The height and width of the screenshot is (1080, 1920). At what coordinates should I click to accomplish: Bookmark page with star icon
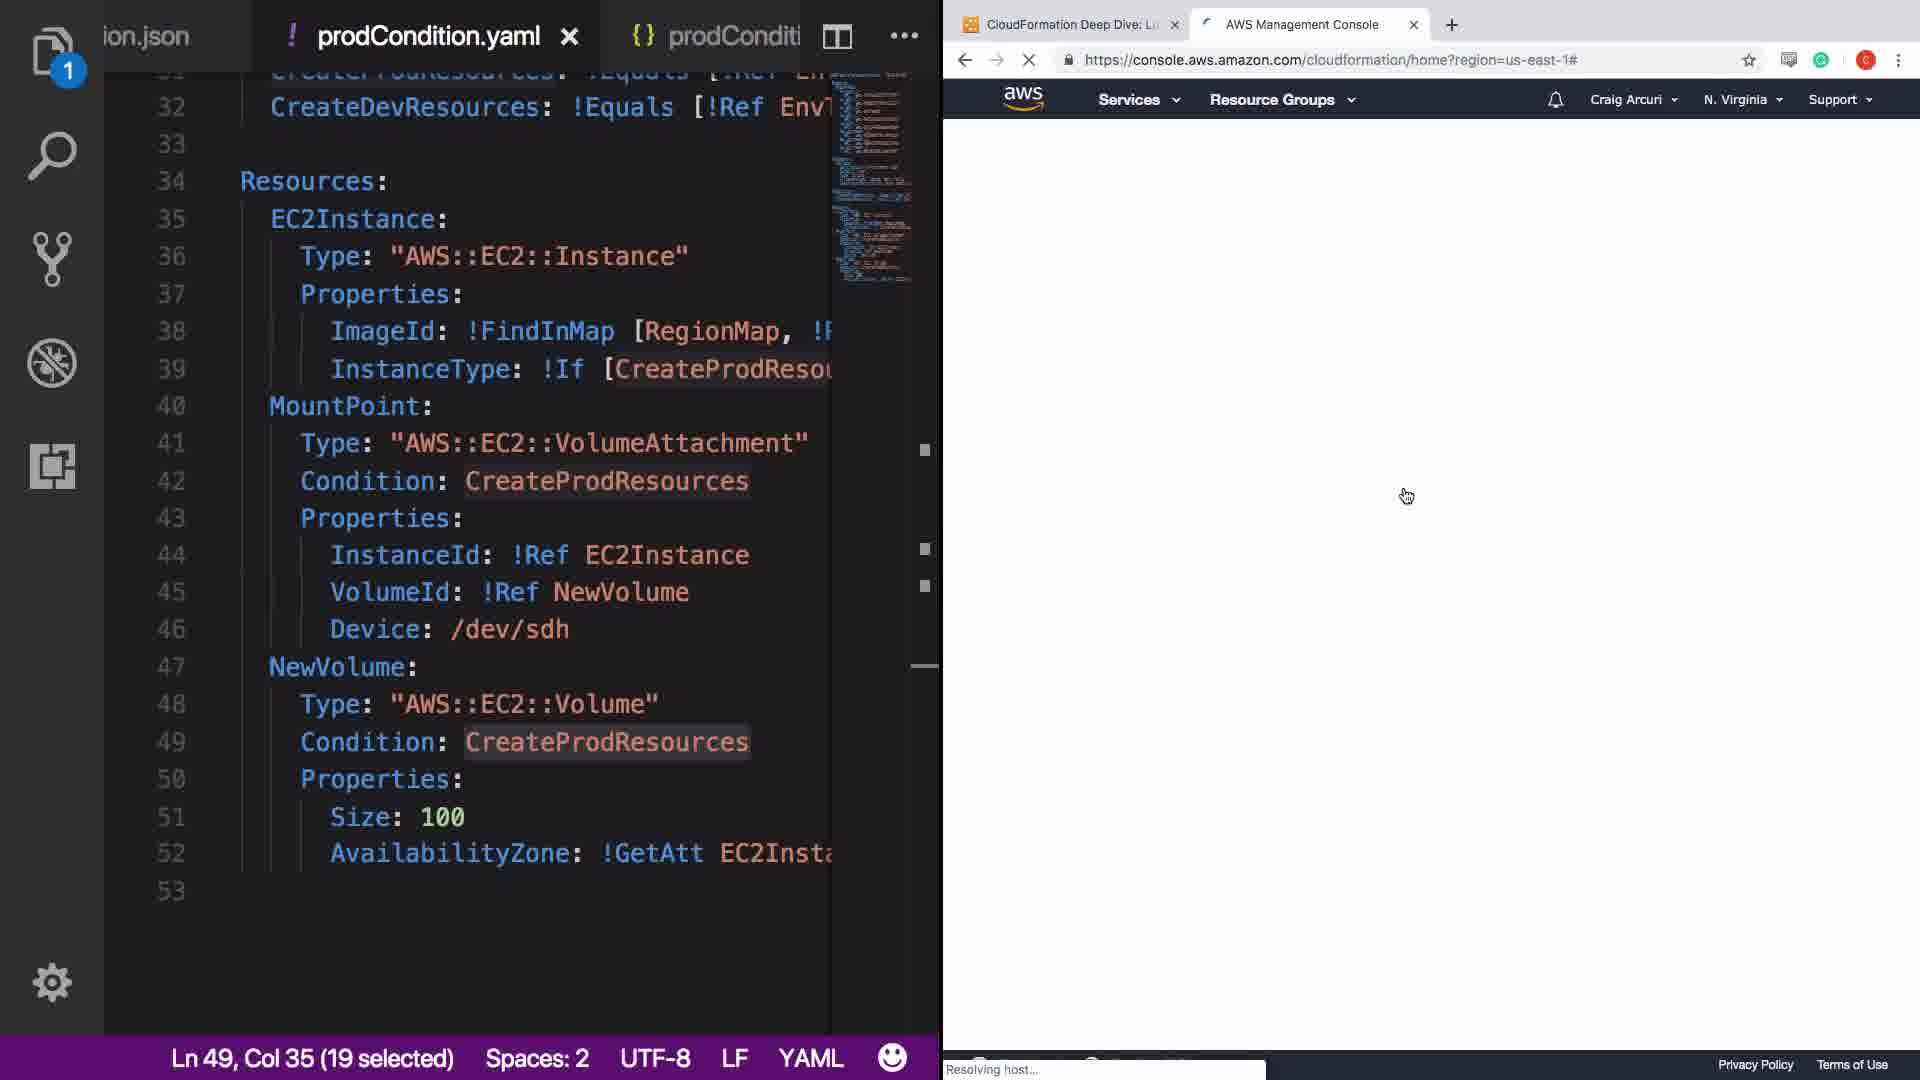[x=1748, y=60]
